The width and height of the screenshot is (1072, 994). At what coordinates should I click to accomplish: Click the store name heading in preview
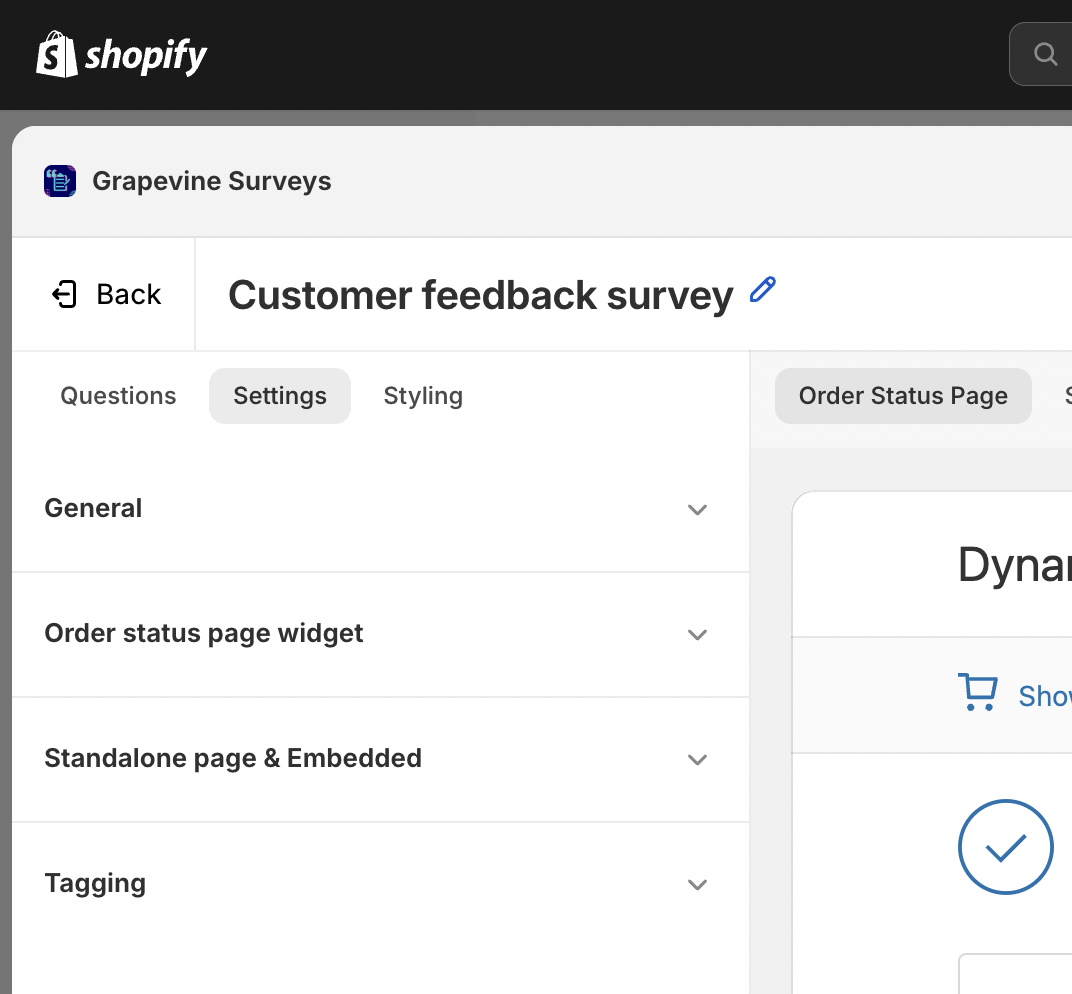pyautogui.click(x=1014, y=565)
